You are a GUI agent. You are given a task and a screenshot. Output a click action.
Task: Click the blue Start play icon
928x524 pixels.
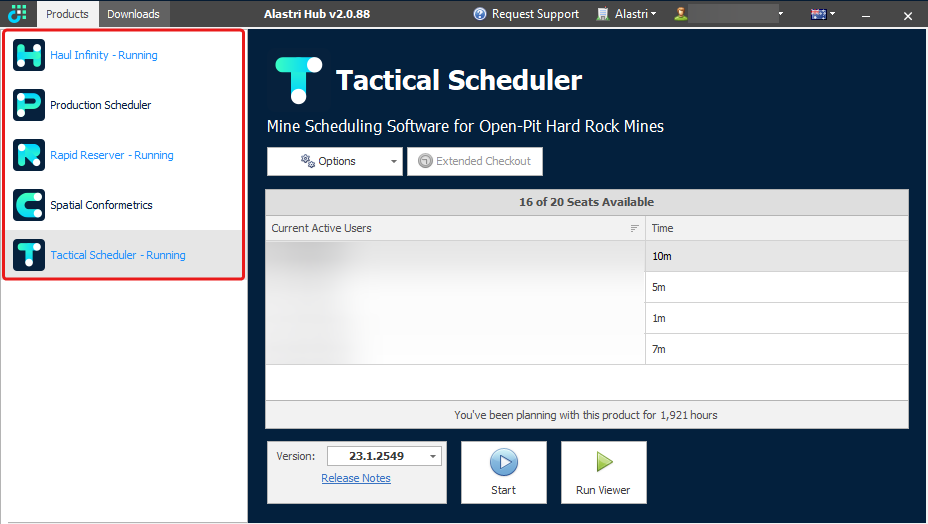point(504,462)
